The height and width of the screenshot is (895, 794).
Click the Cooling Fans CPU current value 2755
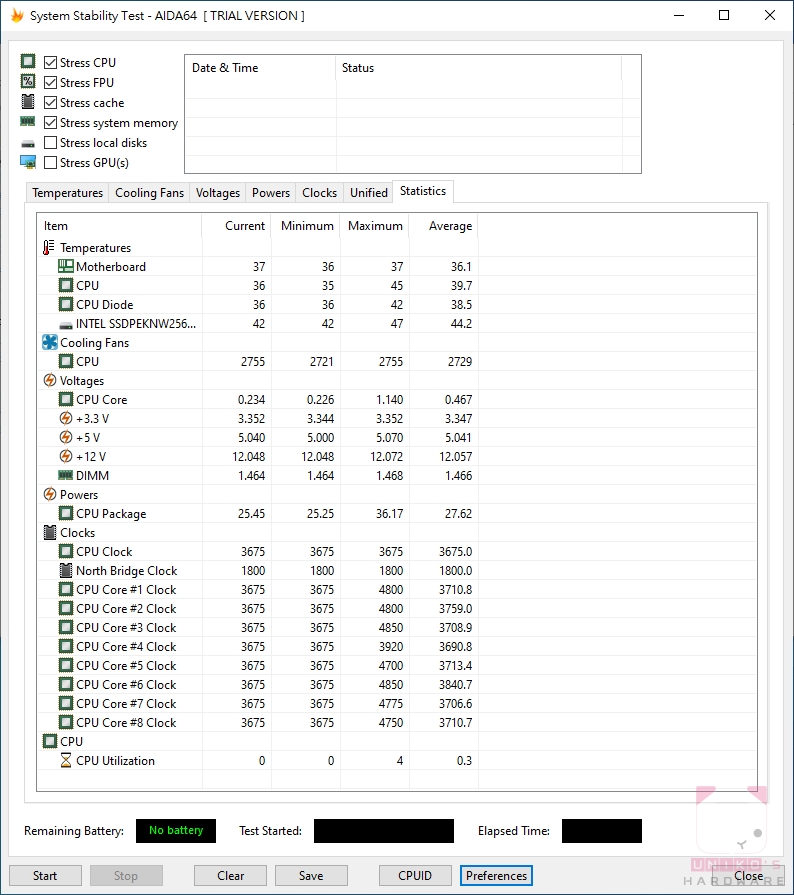(253, 361)
